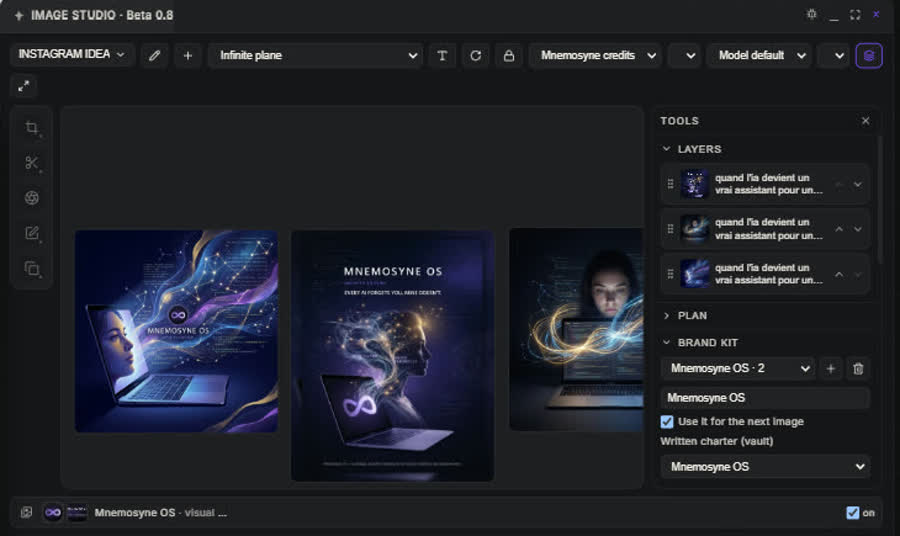Select the second layer thumbnail
The height and width of the screenshot is (536, 900).
(695, 228)
